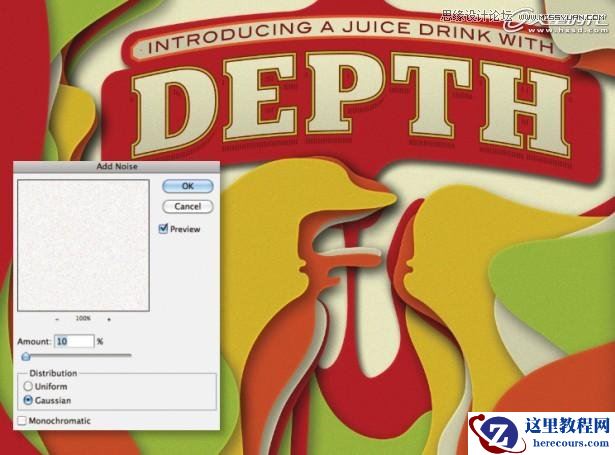Cancel the Add Noise dialog

188,207
